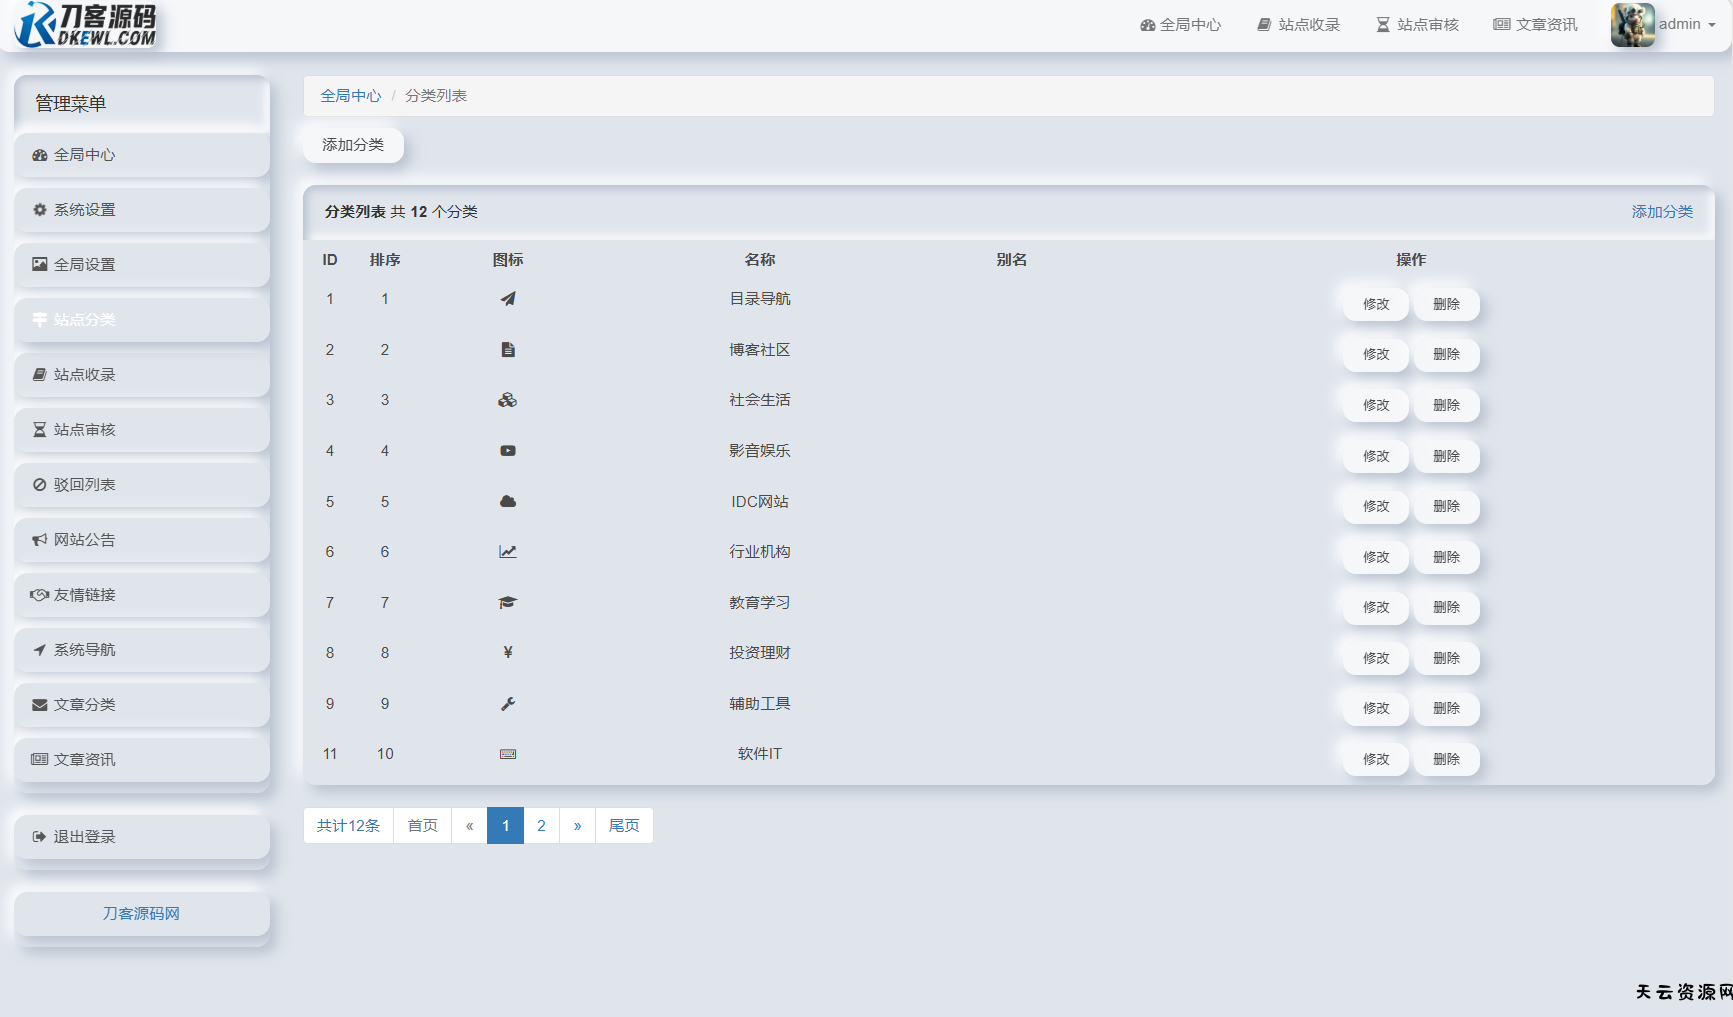The height and width of the screenshot is (1017, 1733).
Task: Click 修改 for the 社会生活 category
Action: pos(1376,405)
